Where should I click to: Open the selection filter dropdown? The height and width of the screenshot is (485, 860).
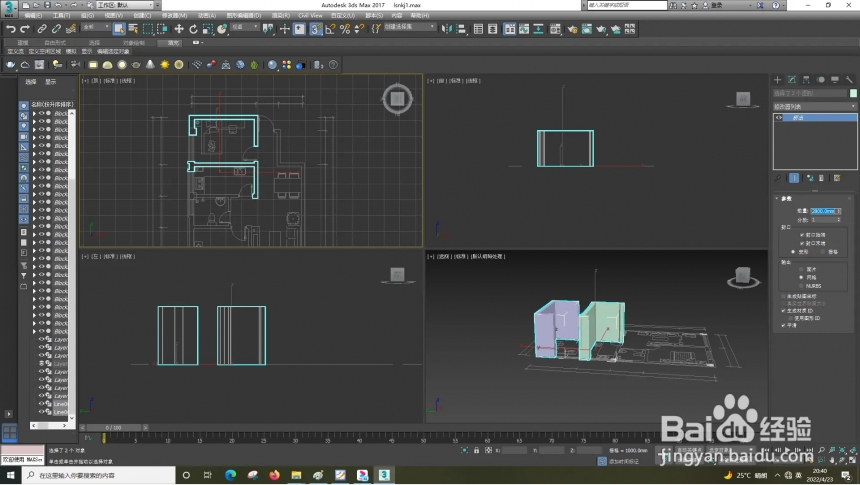pos(95,27)
